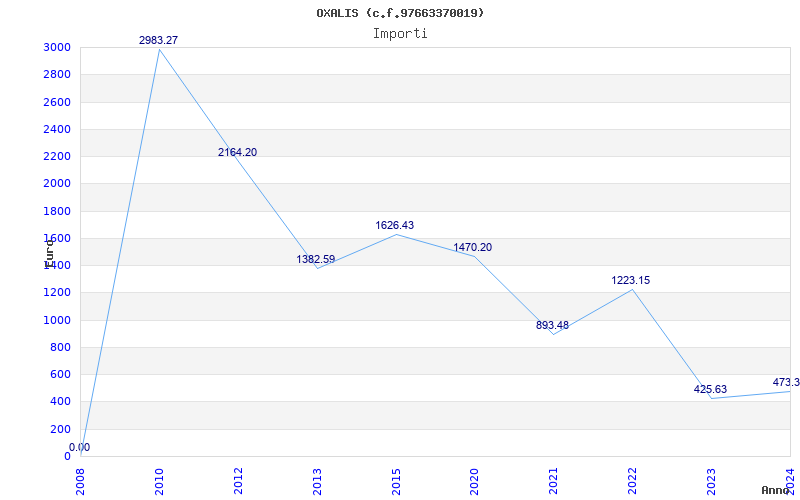Click the chart title OXALIS (c.f.97663370019)

click(x=400, y=13)
